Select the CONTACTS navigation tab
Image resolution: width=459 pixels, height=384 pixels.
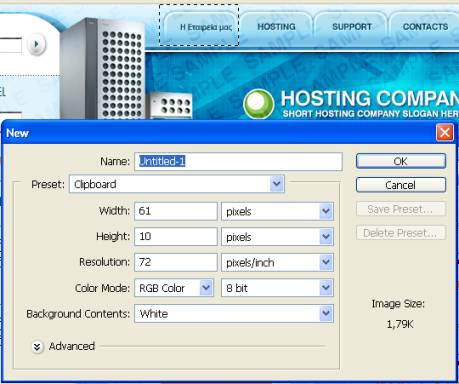[x=425, y=28]
